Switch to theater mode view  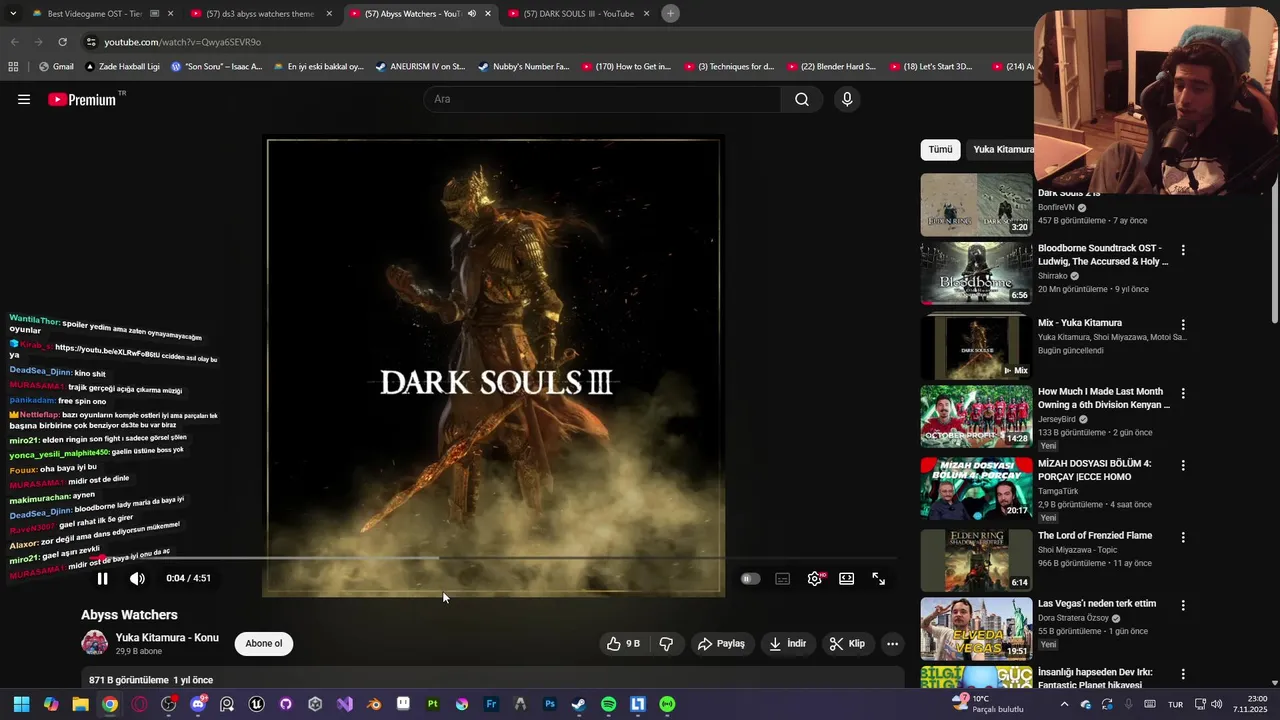[846, 578]
